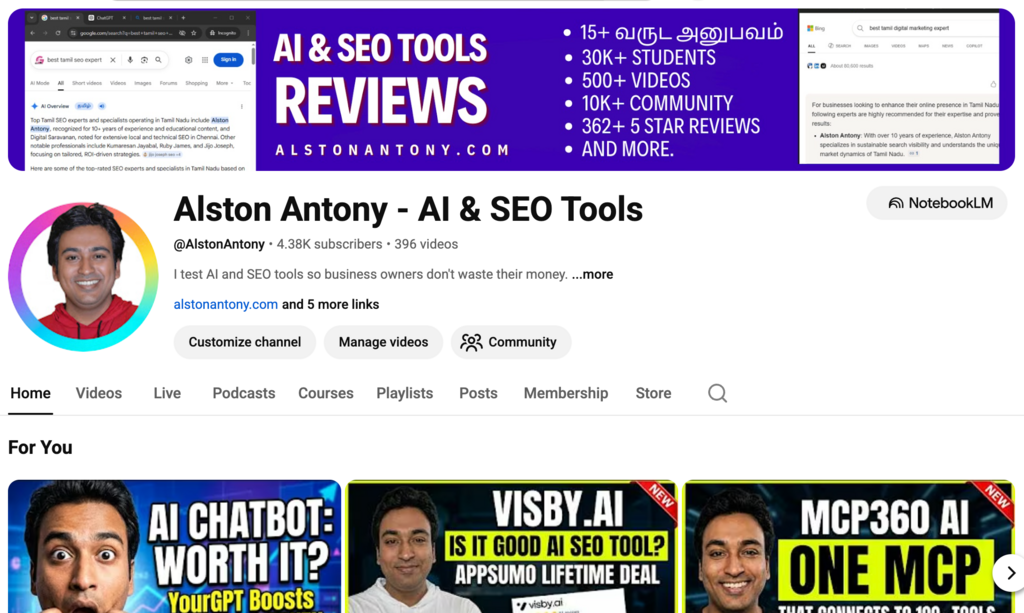Click the For You section heading

pyautogui.click(x=40, y=447)
